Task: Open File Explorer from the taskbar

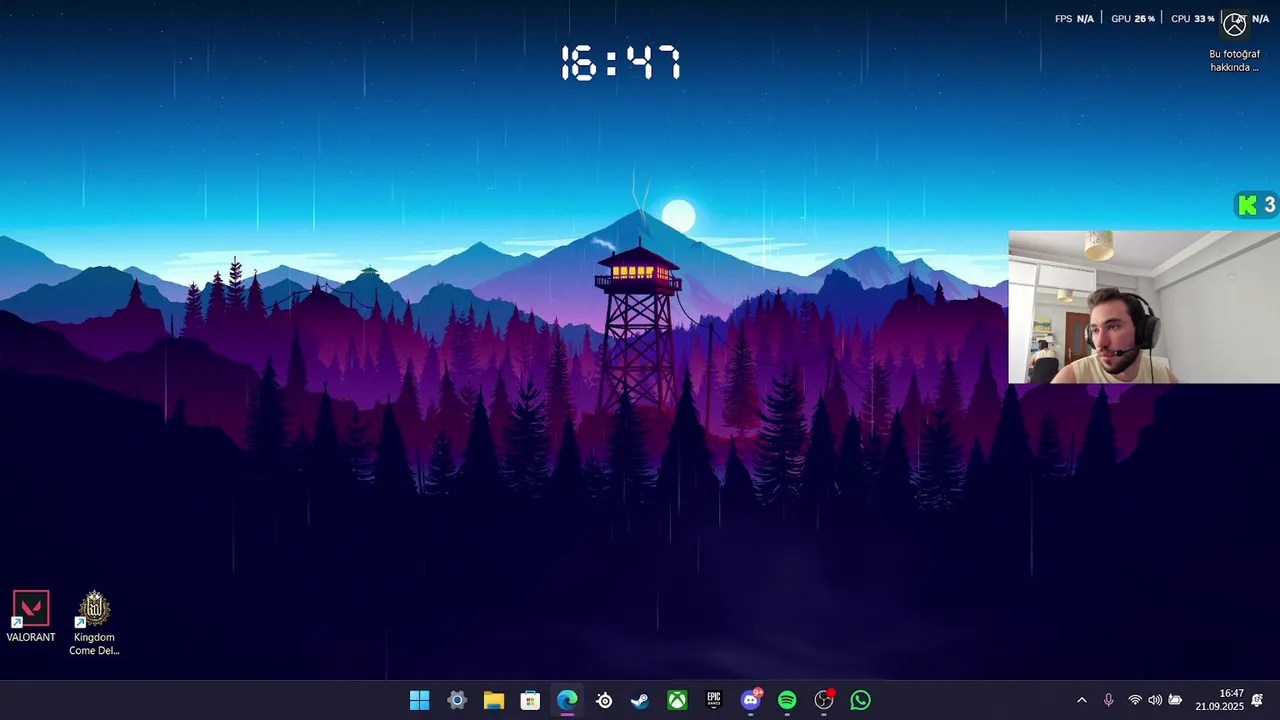Action: point(494,700)
